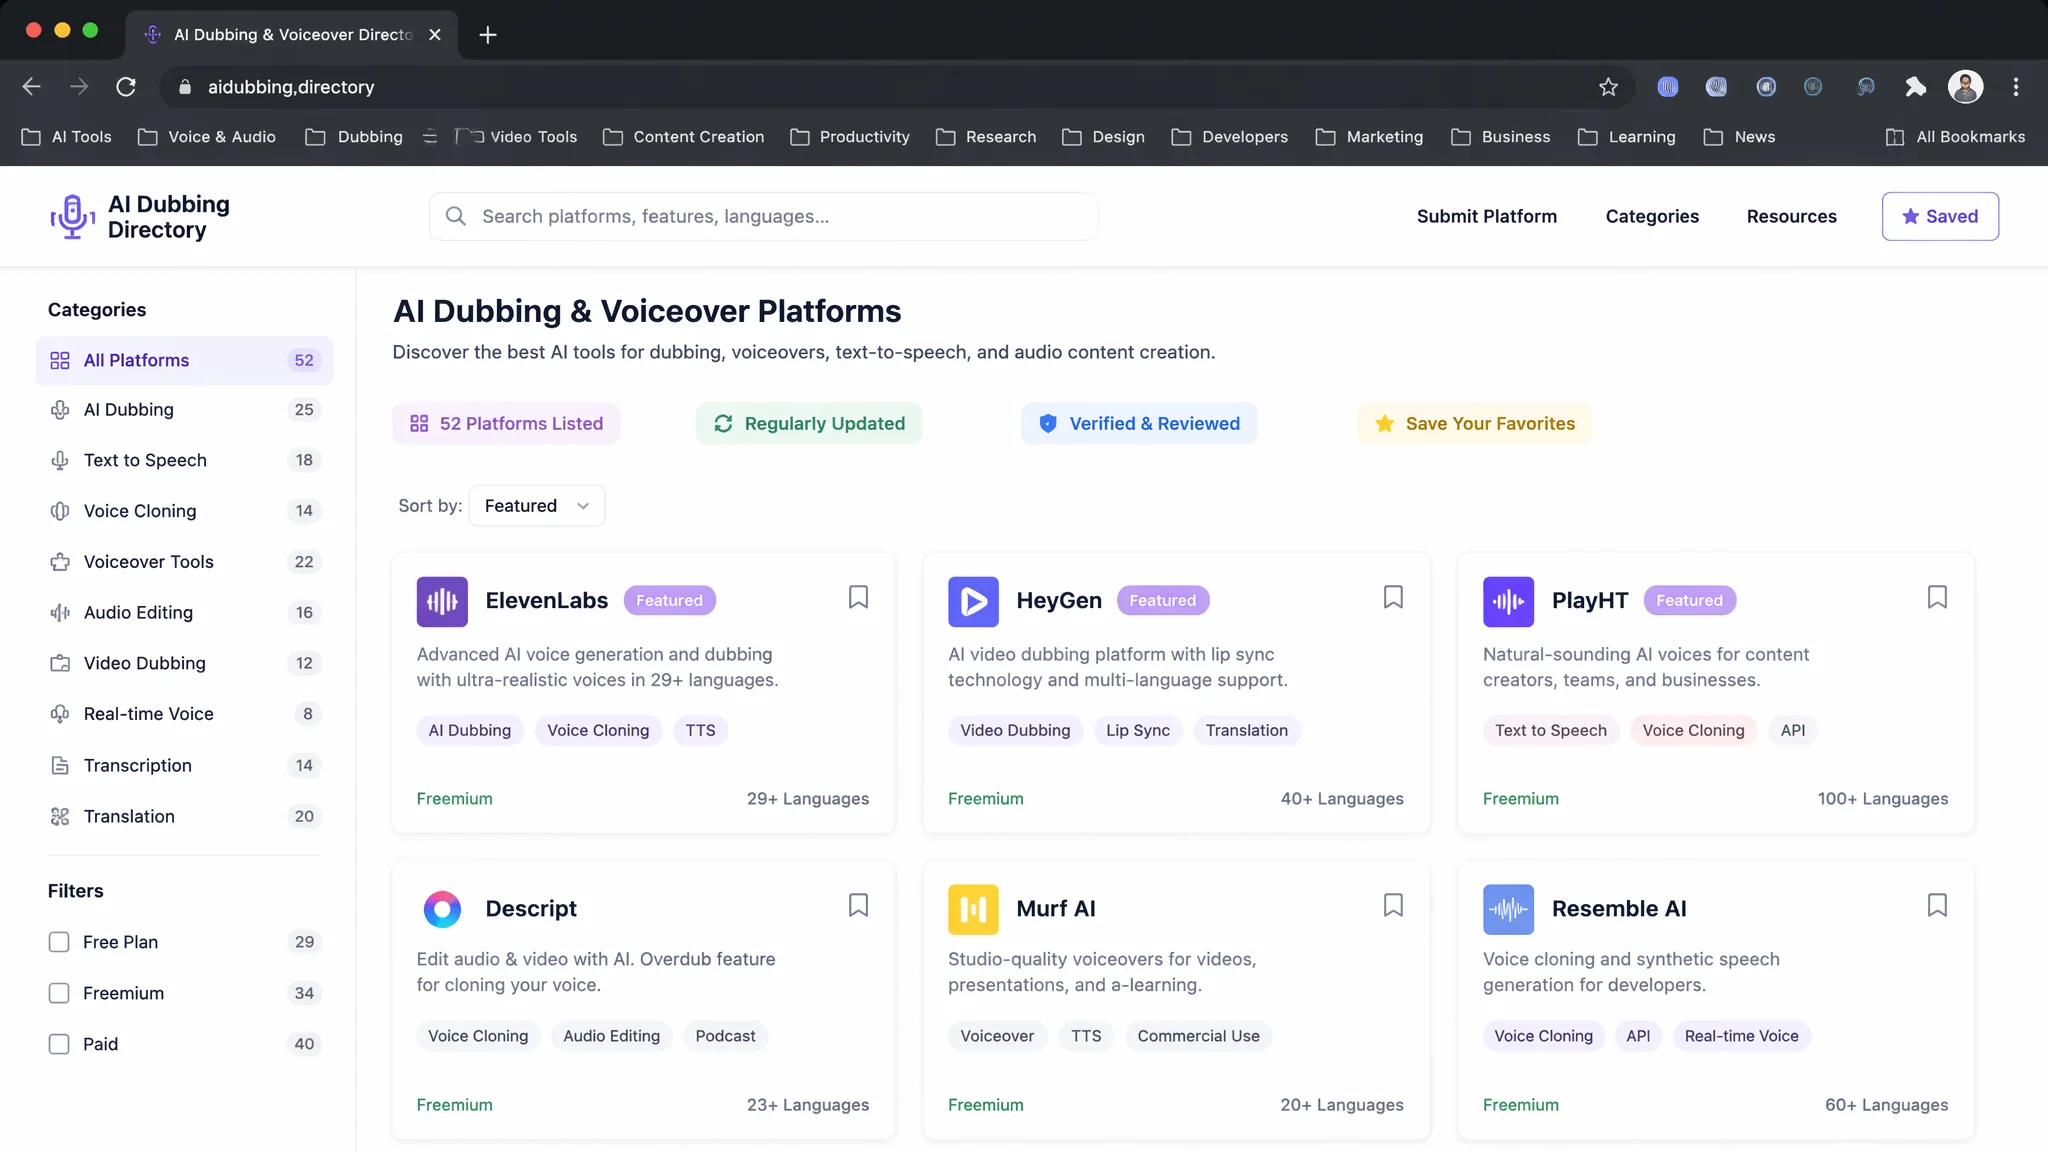This screenshot has height=1152, width=2048.
Task: Click the Audio Editing tag on Descript
Action: coord(611,1036)
